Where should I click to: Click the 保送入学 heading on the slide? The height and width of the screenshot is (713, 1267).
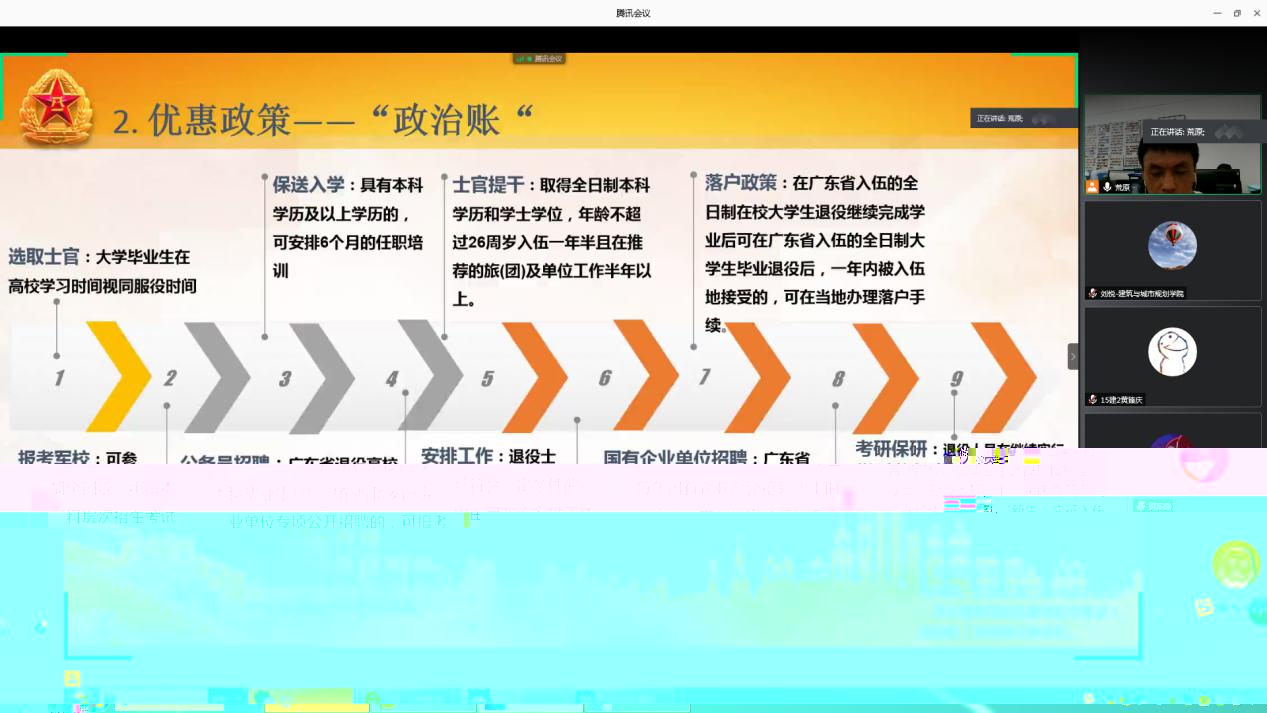coord(309,184)
